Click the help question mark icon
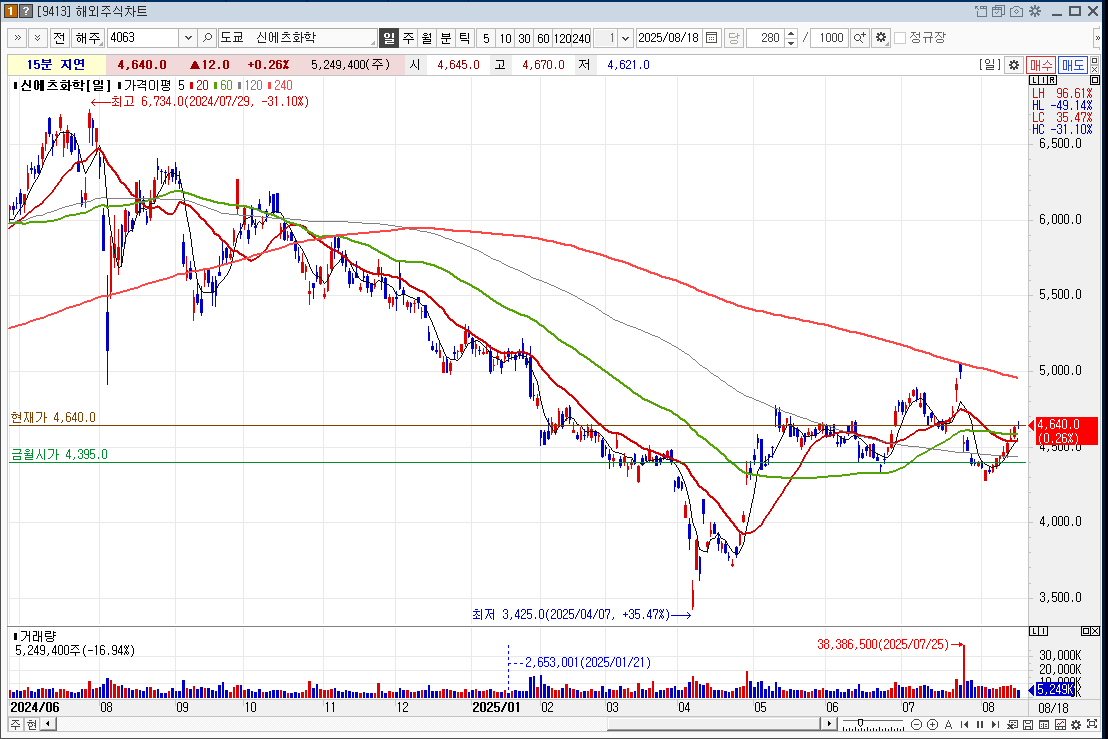Screen dimensions: 1108x739 pyautogui.click(x=27, y=11)
